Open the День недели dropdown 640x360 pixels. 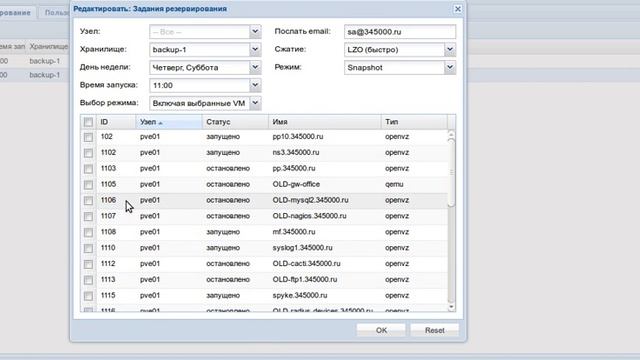(255, 67)
